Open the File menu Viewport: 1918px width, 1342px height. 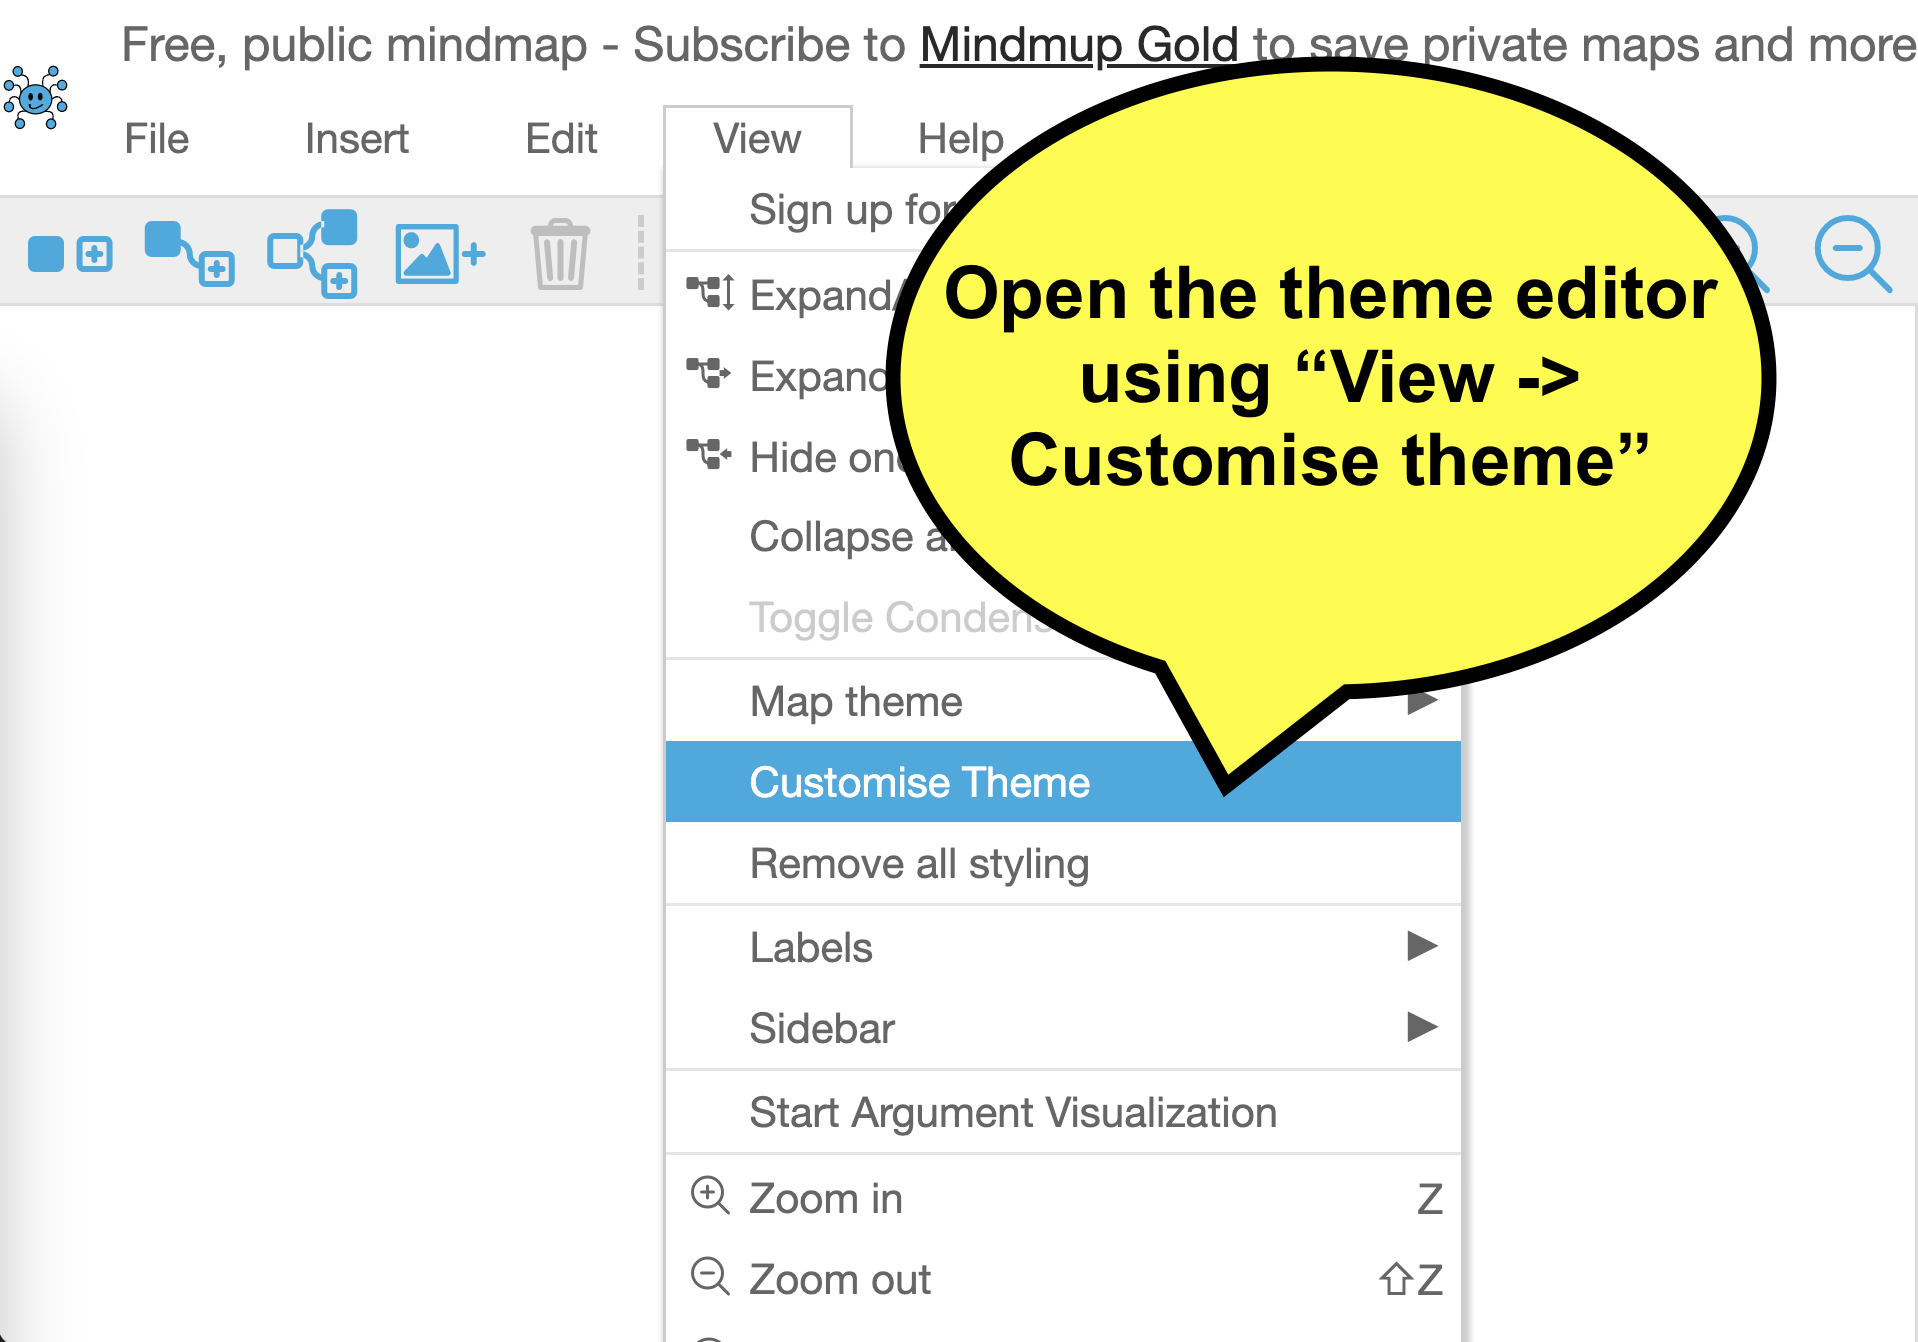(x=156, y=139)
